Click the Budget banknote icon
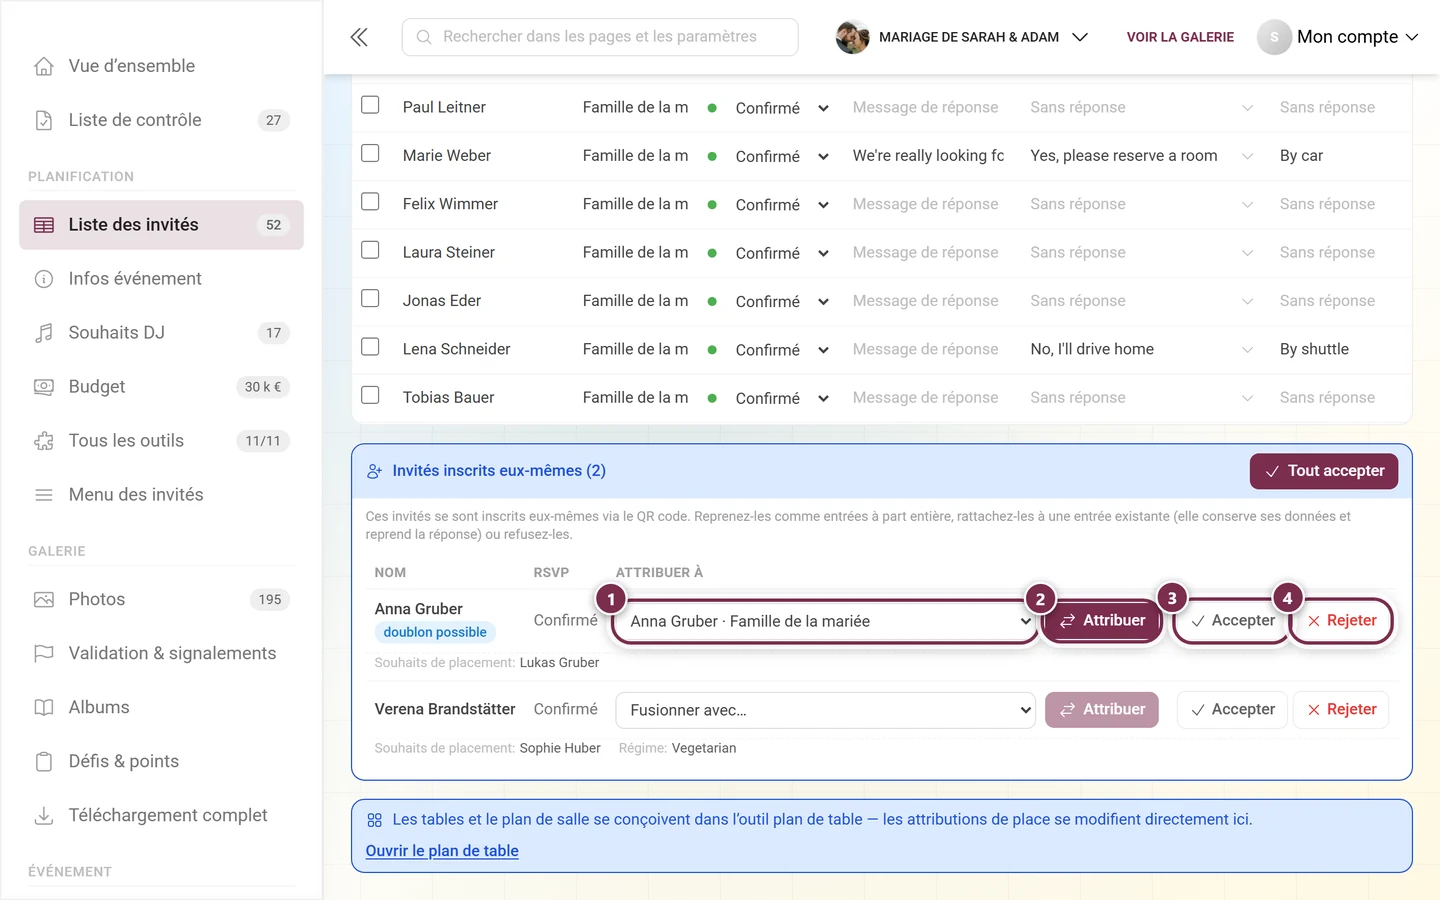 click(44, 387)
